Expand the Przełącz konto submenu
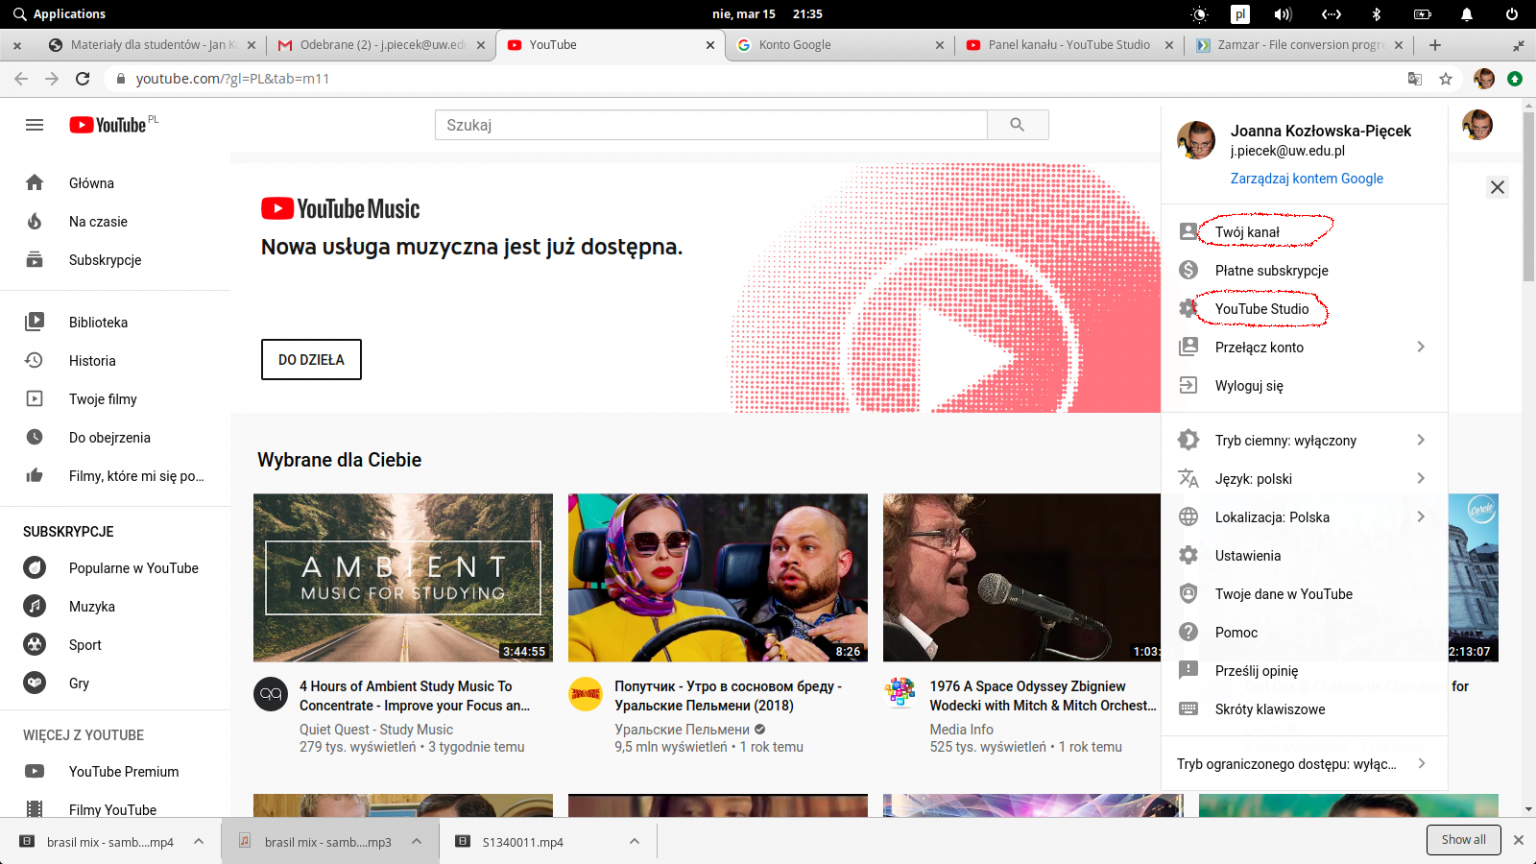 click(x=1305, y=347)
